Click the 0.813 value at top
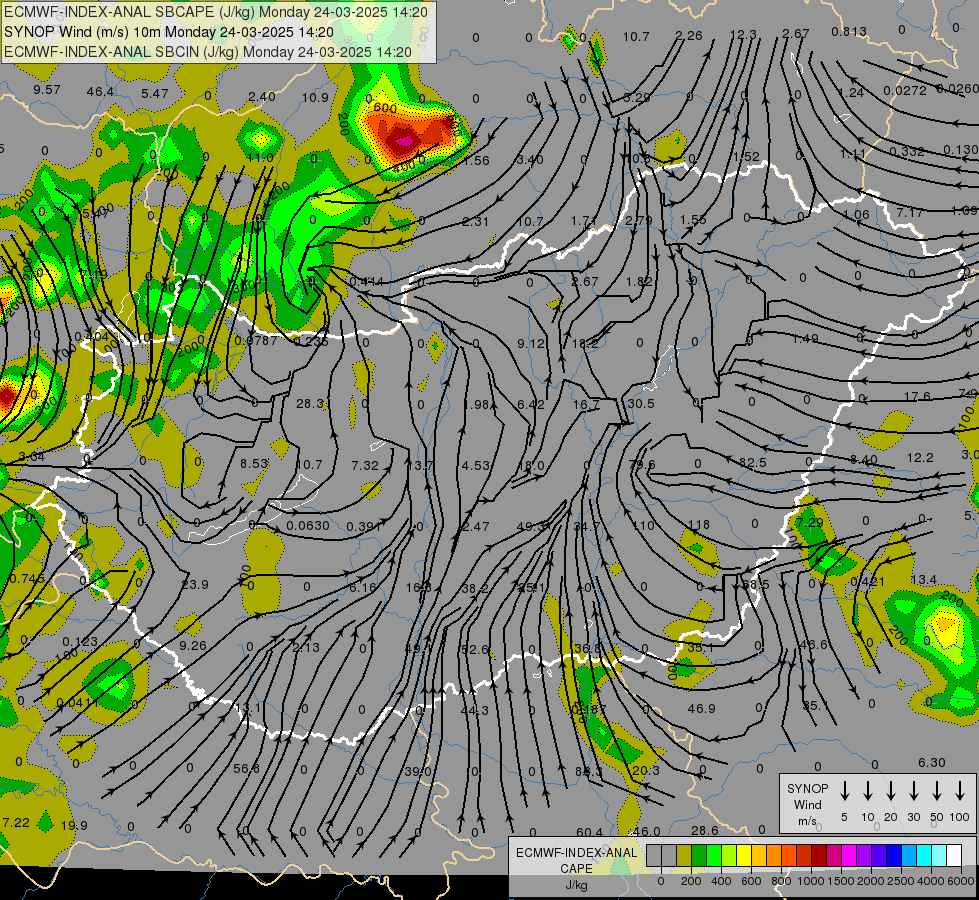Screen dimensions: 979x900 (x=849, y=31)
